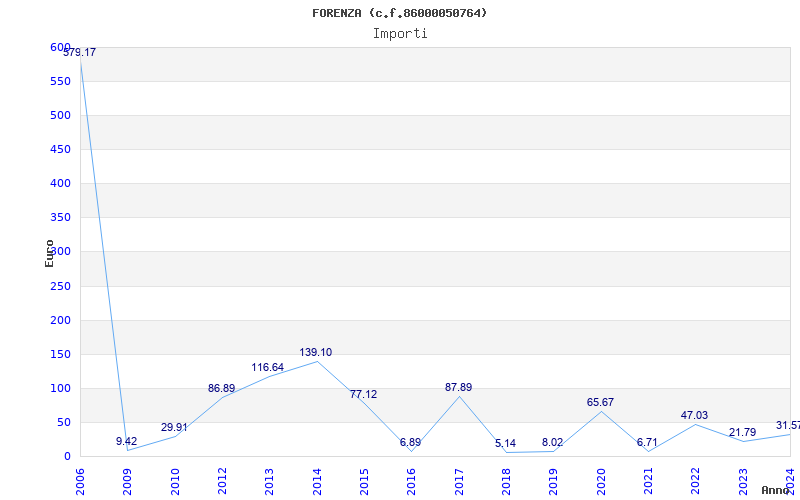The image size is (800, 500).
Task: Select the 6.89 data label
Action: click(410, 442)
